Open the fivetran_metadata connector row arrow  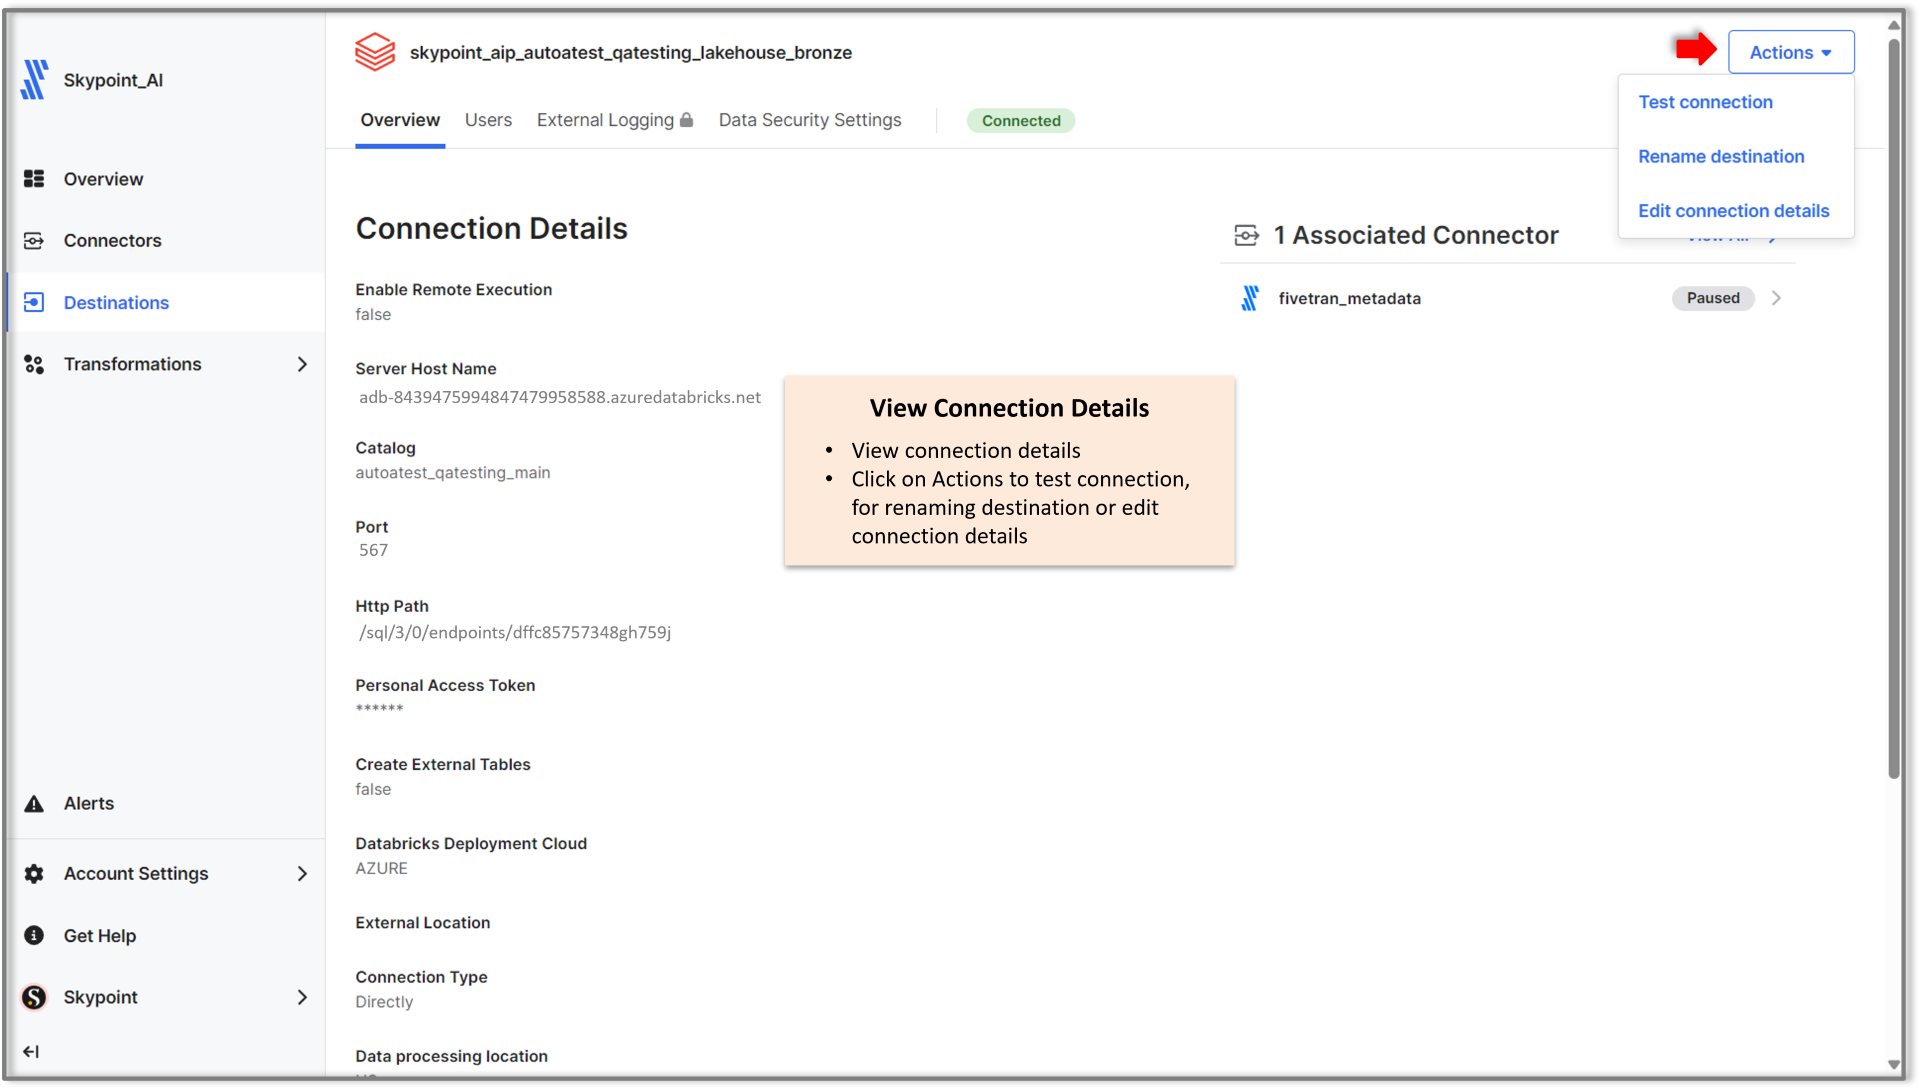1776,298
